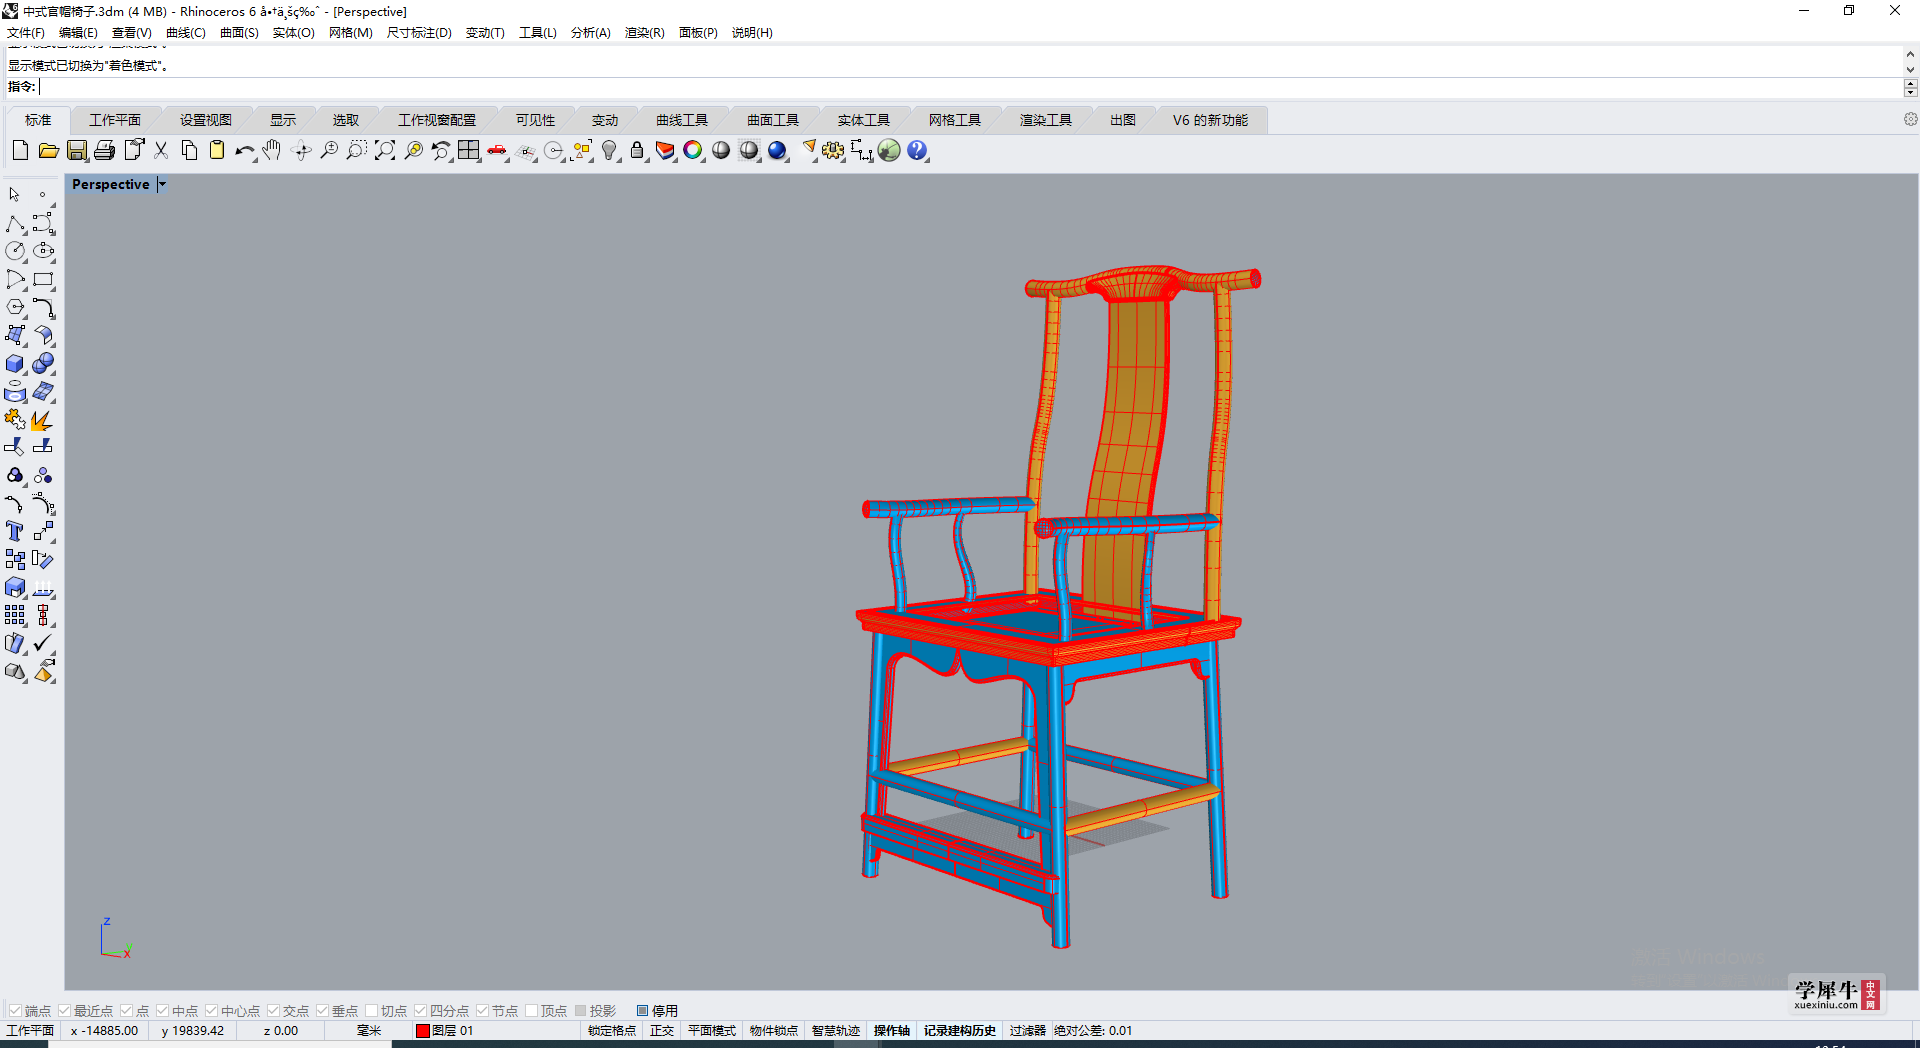This screenshot has width=1920, height=1048.
Task: Activate the Pan hand tool
Action: pyautogui.click(x=273, y=151)
